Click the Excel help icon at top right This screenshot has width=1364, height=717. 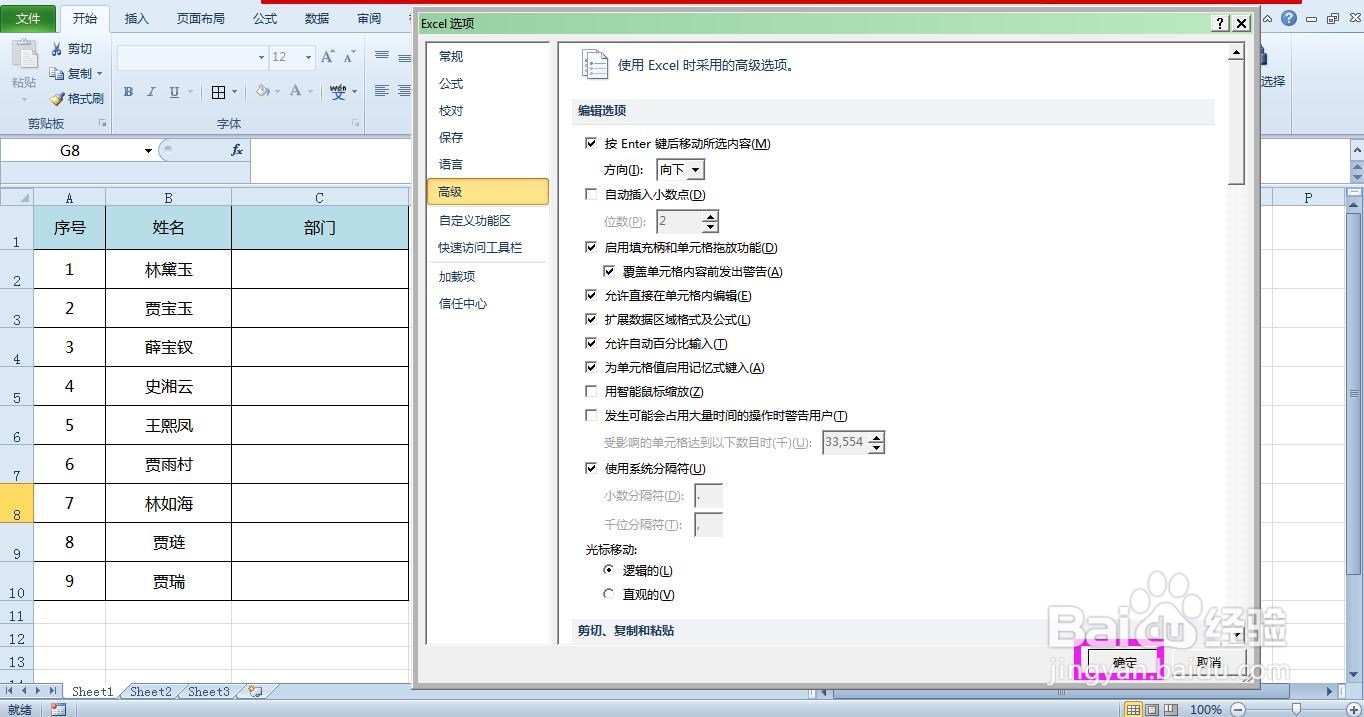[1289, 18]
